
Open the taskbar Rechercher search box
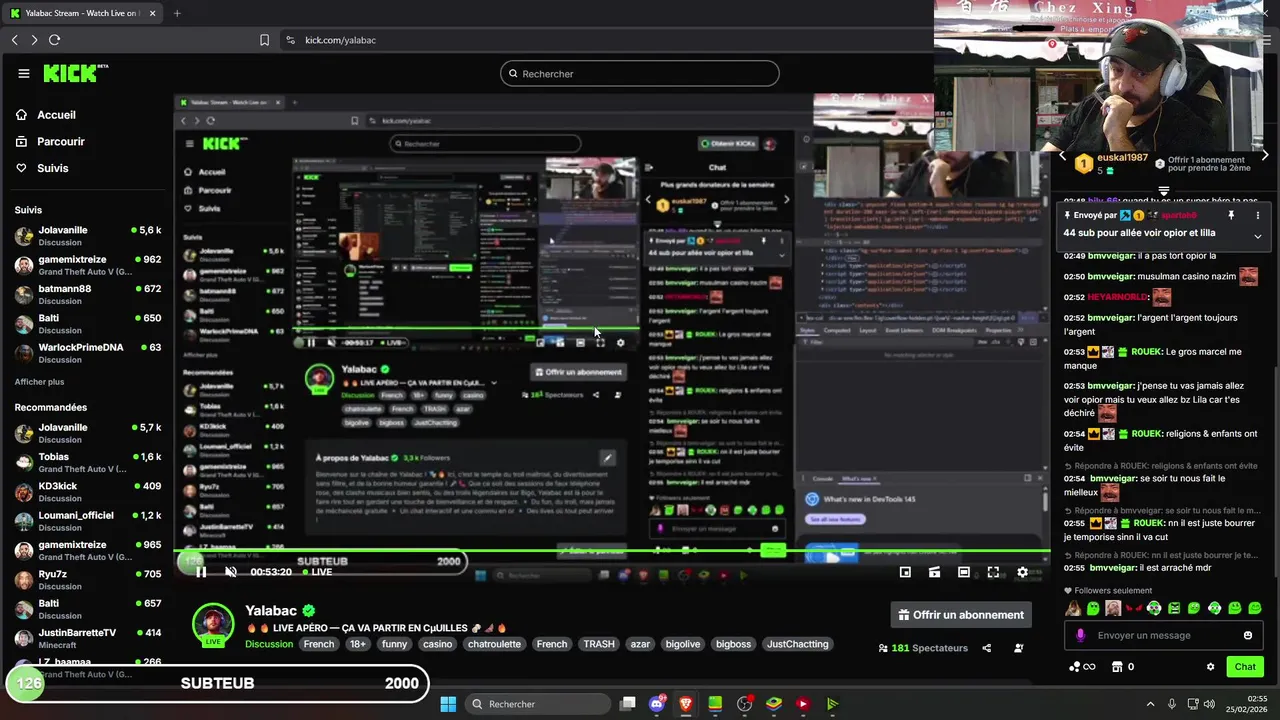pos(538,704)
